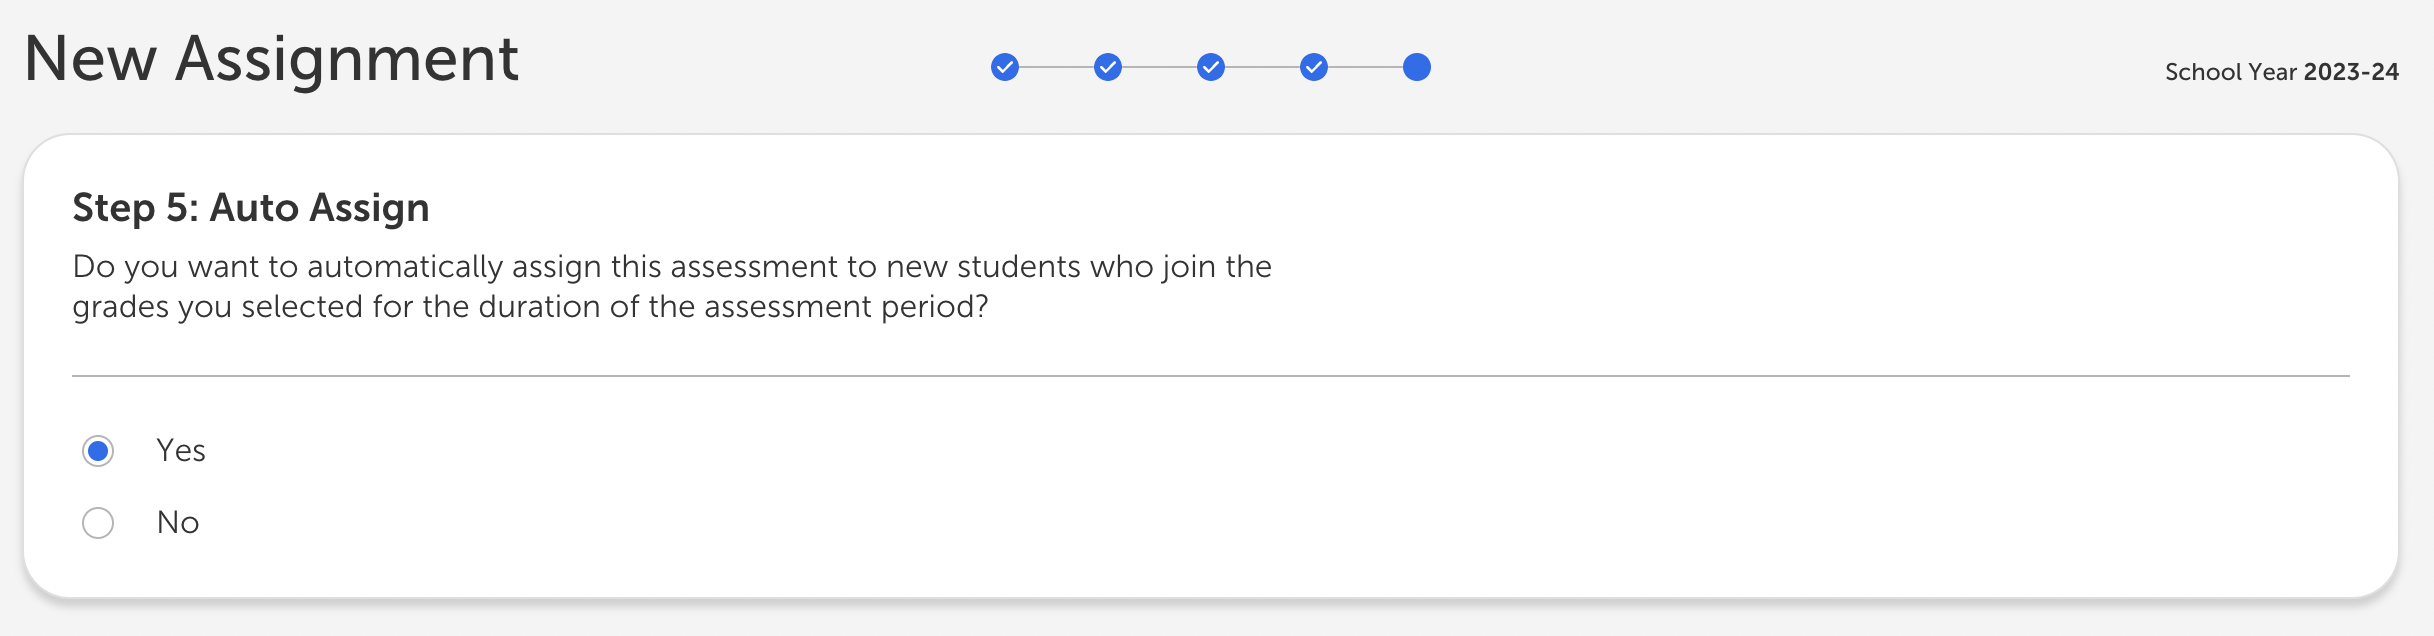Go to third completed step checkmark
The width and height of the screenshot is (2434, 636).
pyautogui.click(x=1211, y=67)
